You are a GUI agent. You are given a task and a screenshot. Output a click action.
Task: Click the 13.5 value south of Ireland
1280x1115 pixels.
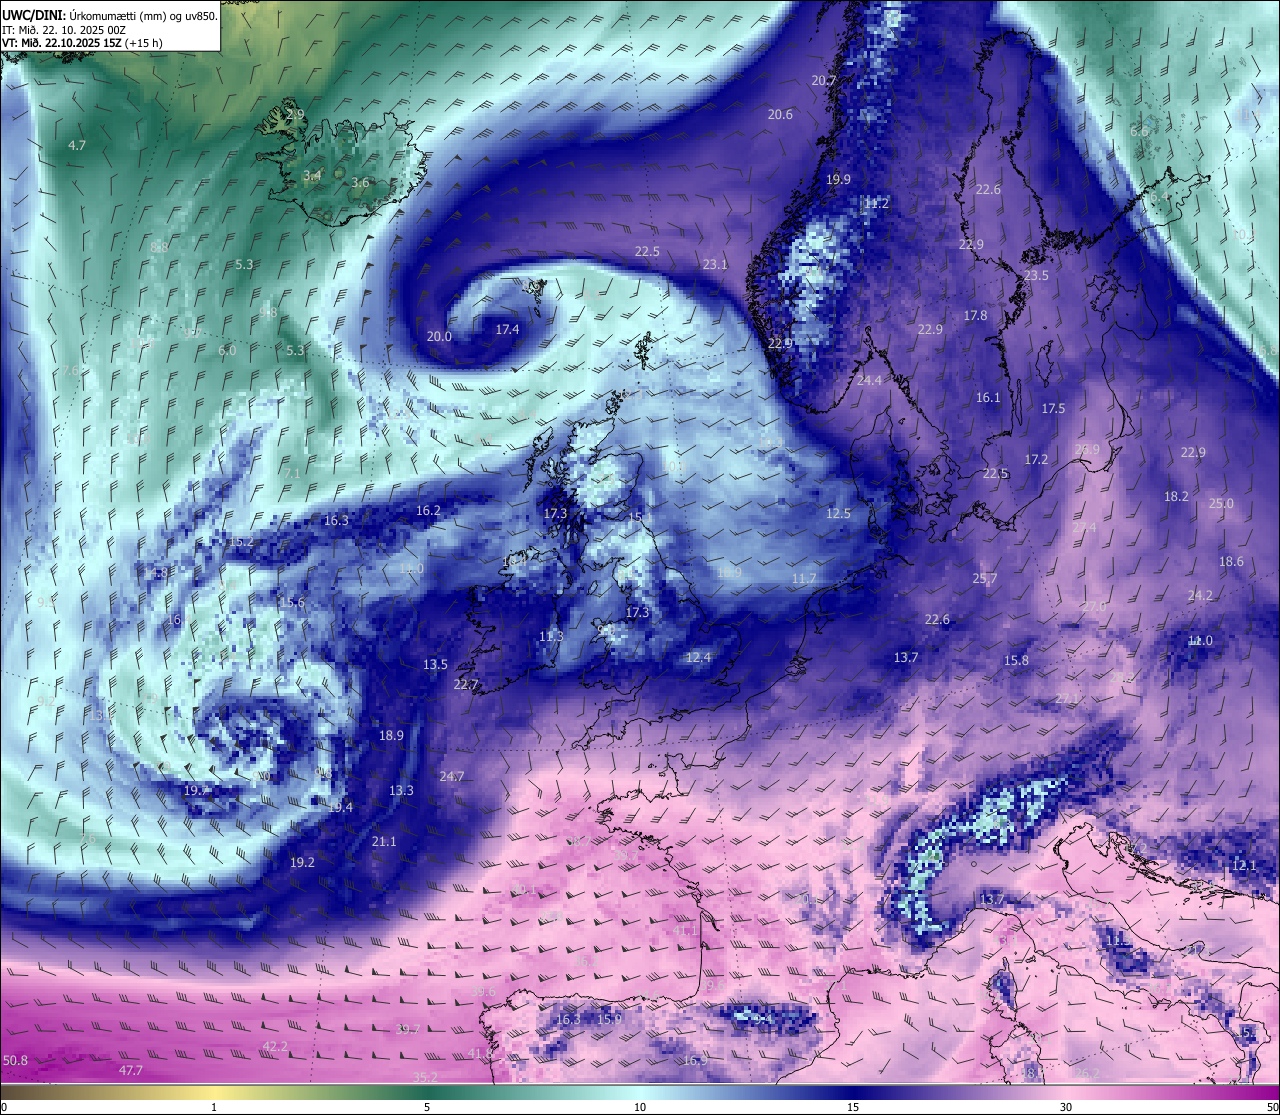pyautogui.click(x=435, y=665)
